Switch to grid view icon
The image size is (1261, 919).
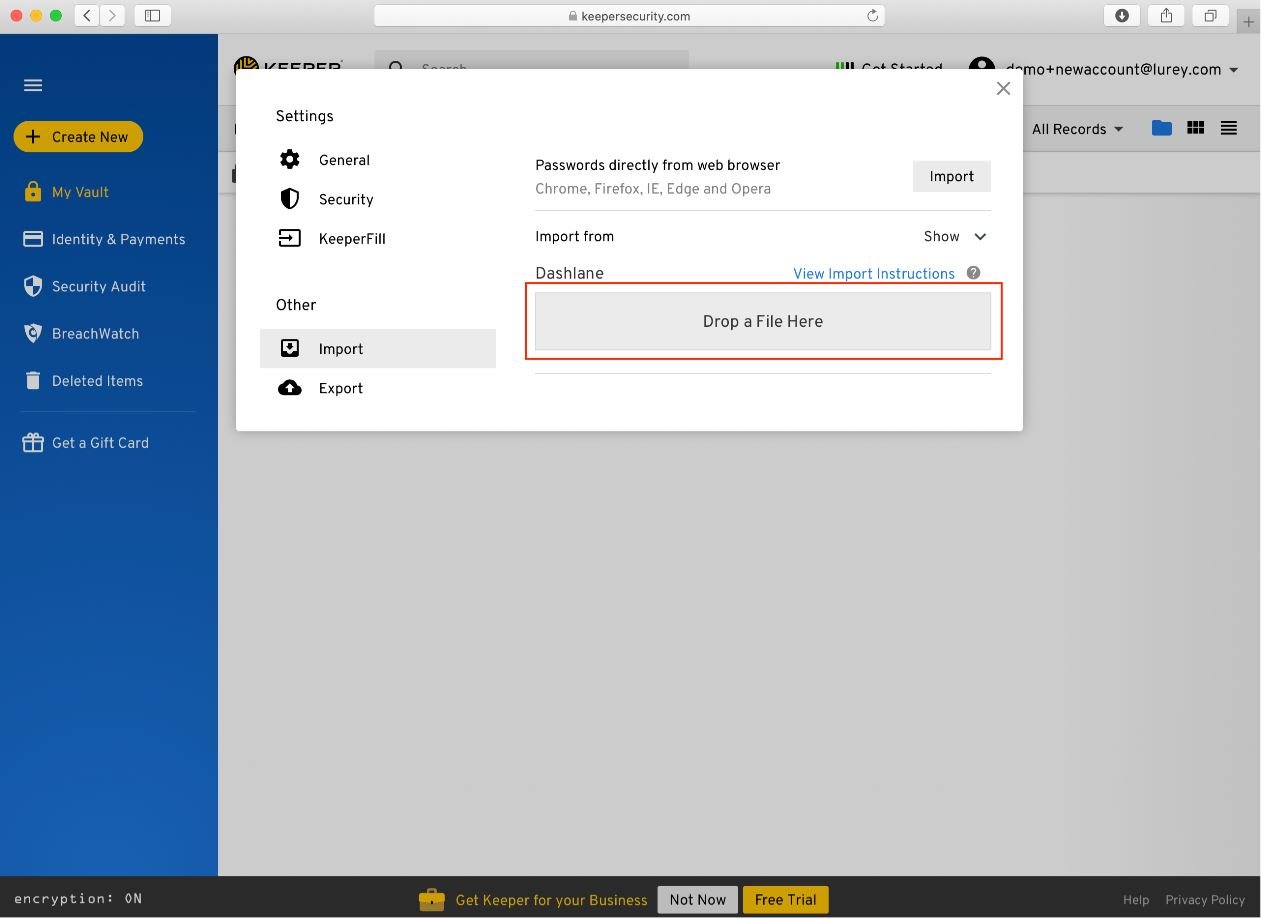[x=1195, y=128]
